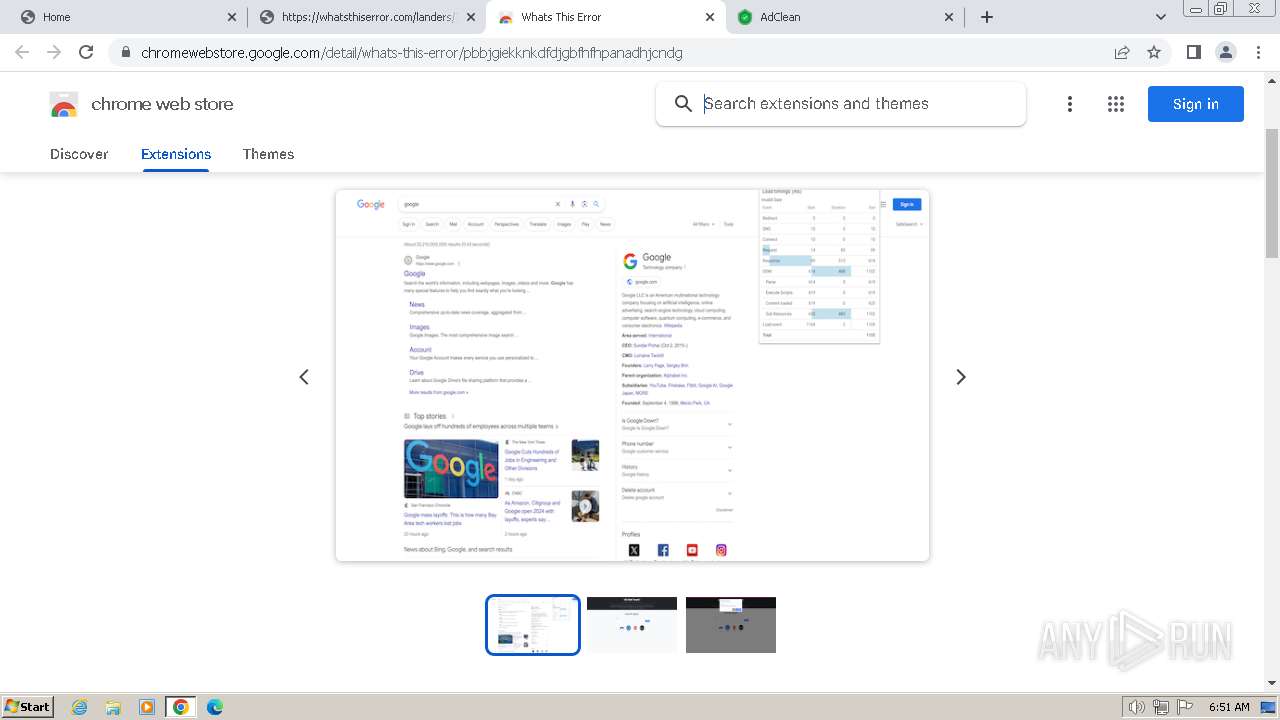Open the browser side panel
The image size is (1280, 720).
[1193, 52]
